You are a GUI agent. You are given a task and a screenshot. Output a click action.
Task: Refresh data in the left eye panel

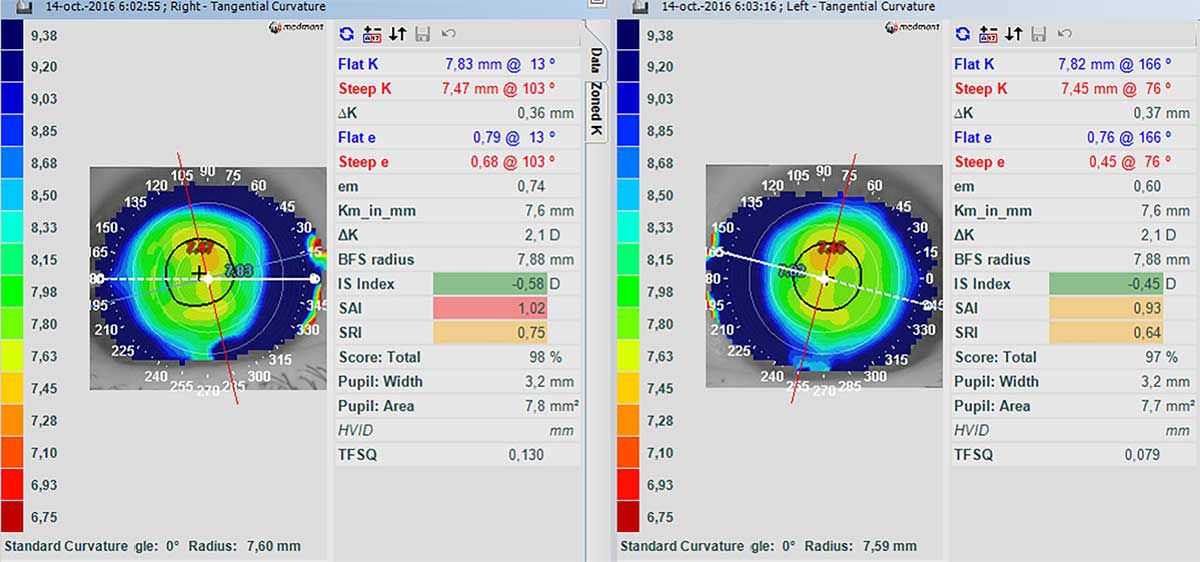[963, 34]
